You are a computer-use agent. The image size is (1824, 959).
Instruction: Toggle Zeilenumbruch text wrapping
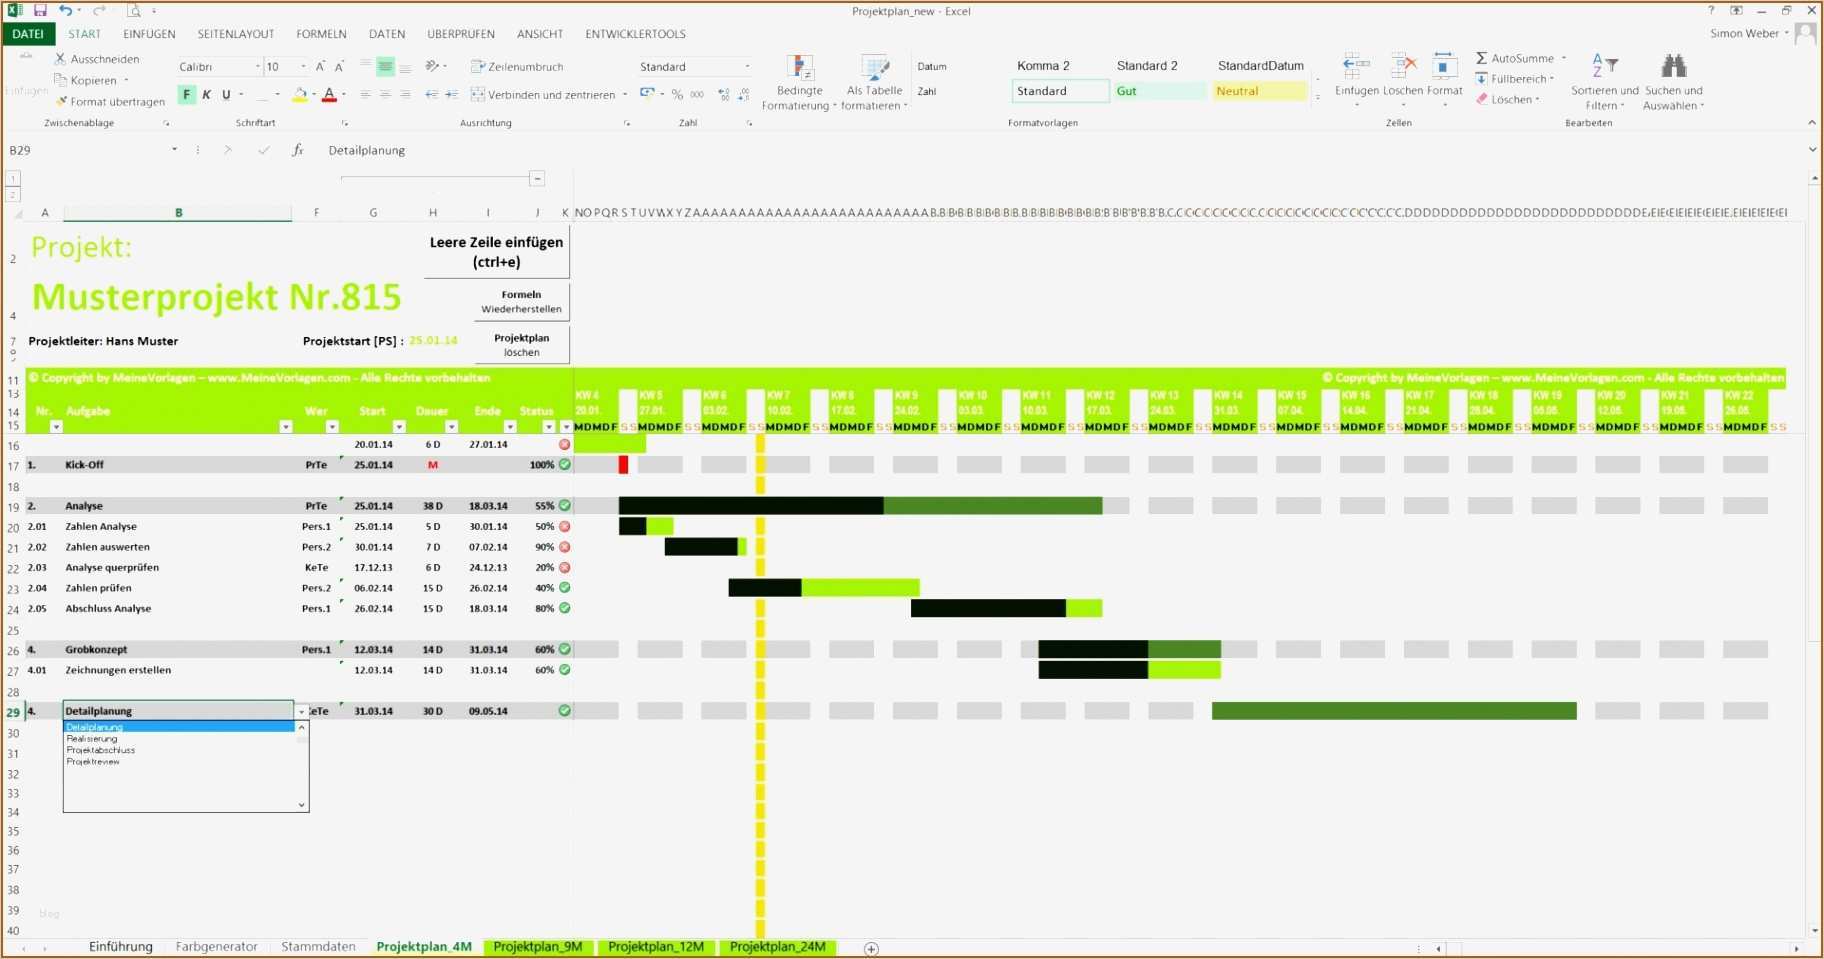[517, 67]
